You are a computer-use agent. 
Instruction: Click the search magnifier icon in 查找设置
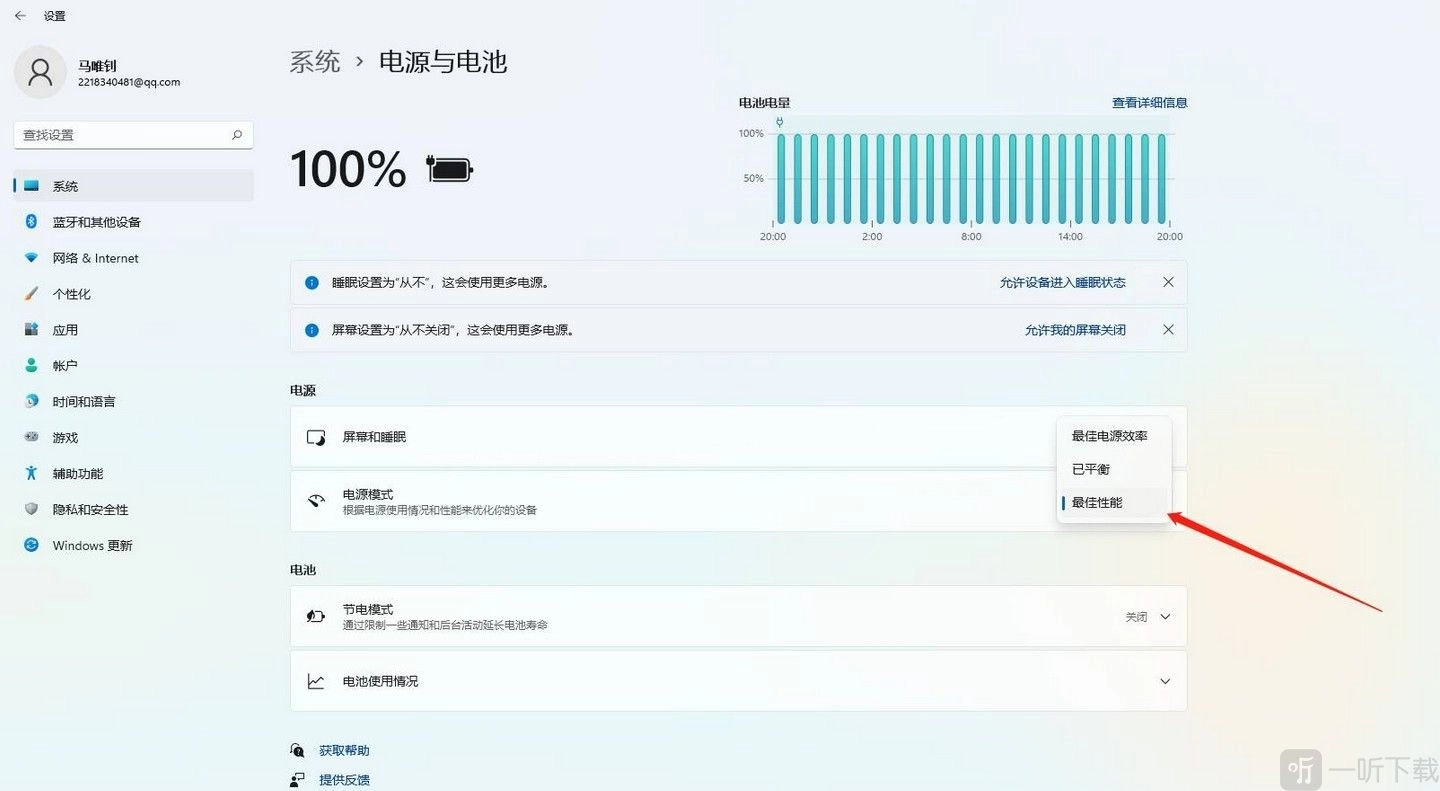pos(237,135)
